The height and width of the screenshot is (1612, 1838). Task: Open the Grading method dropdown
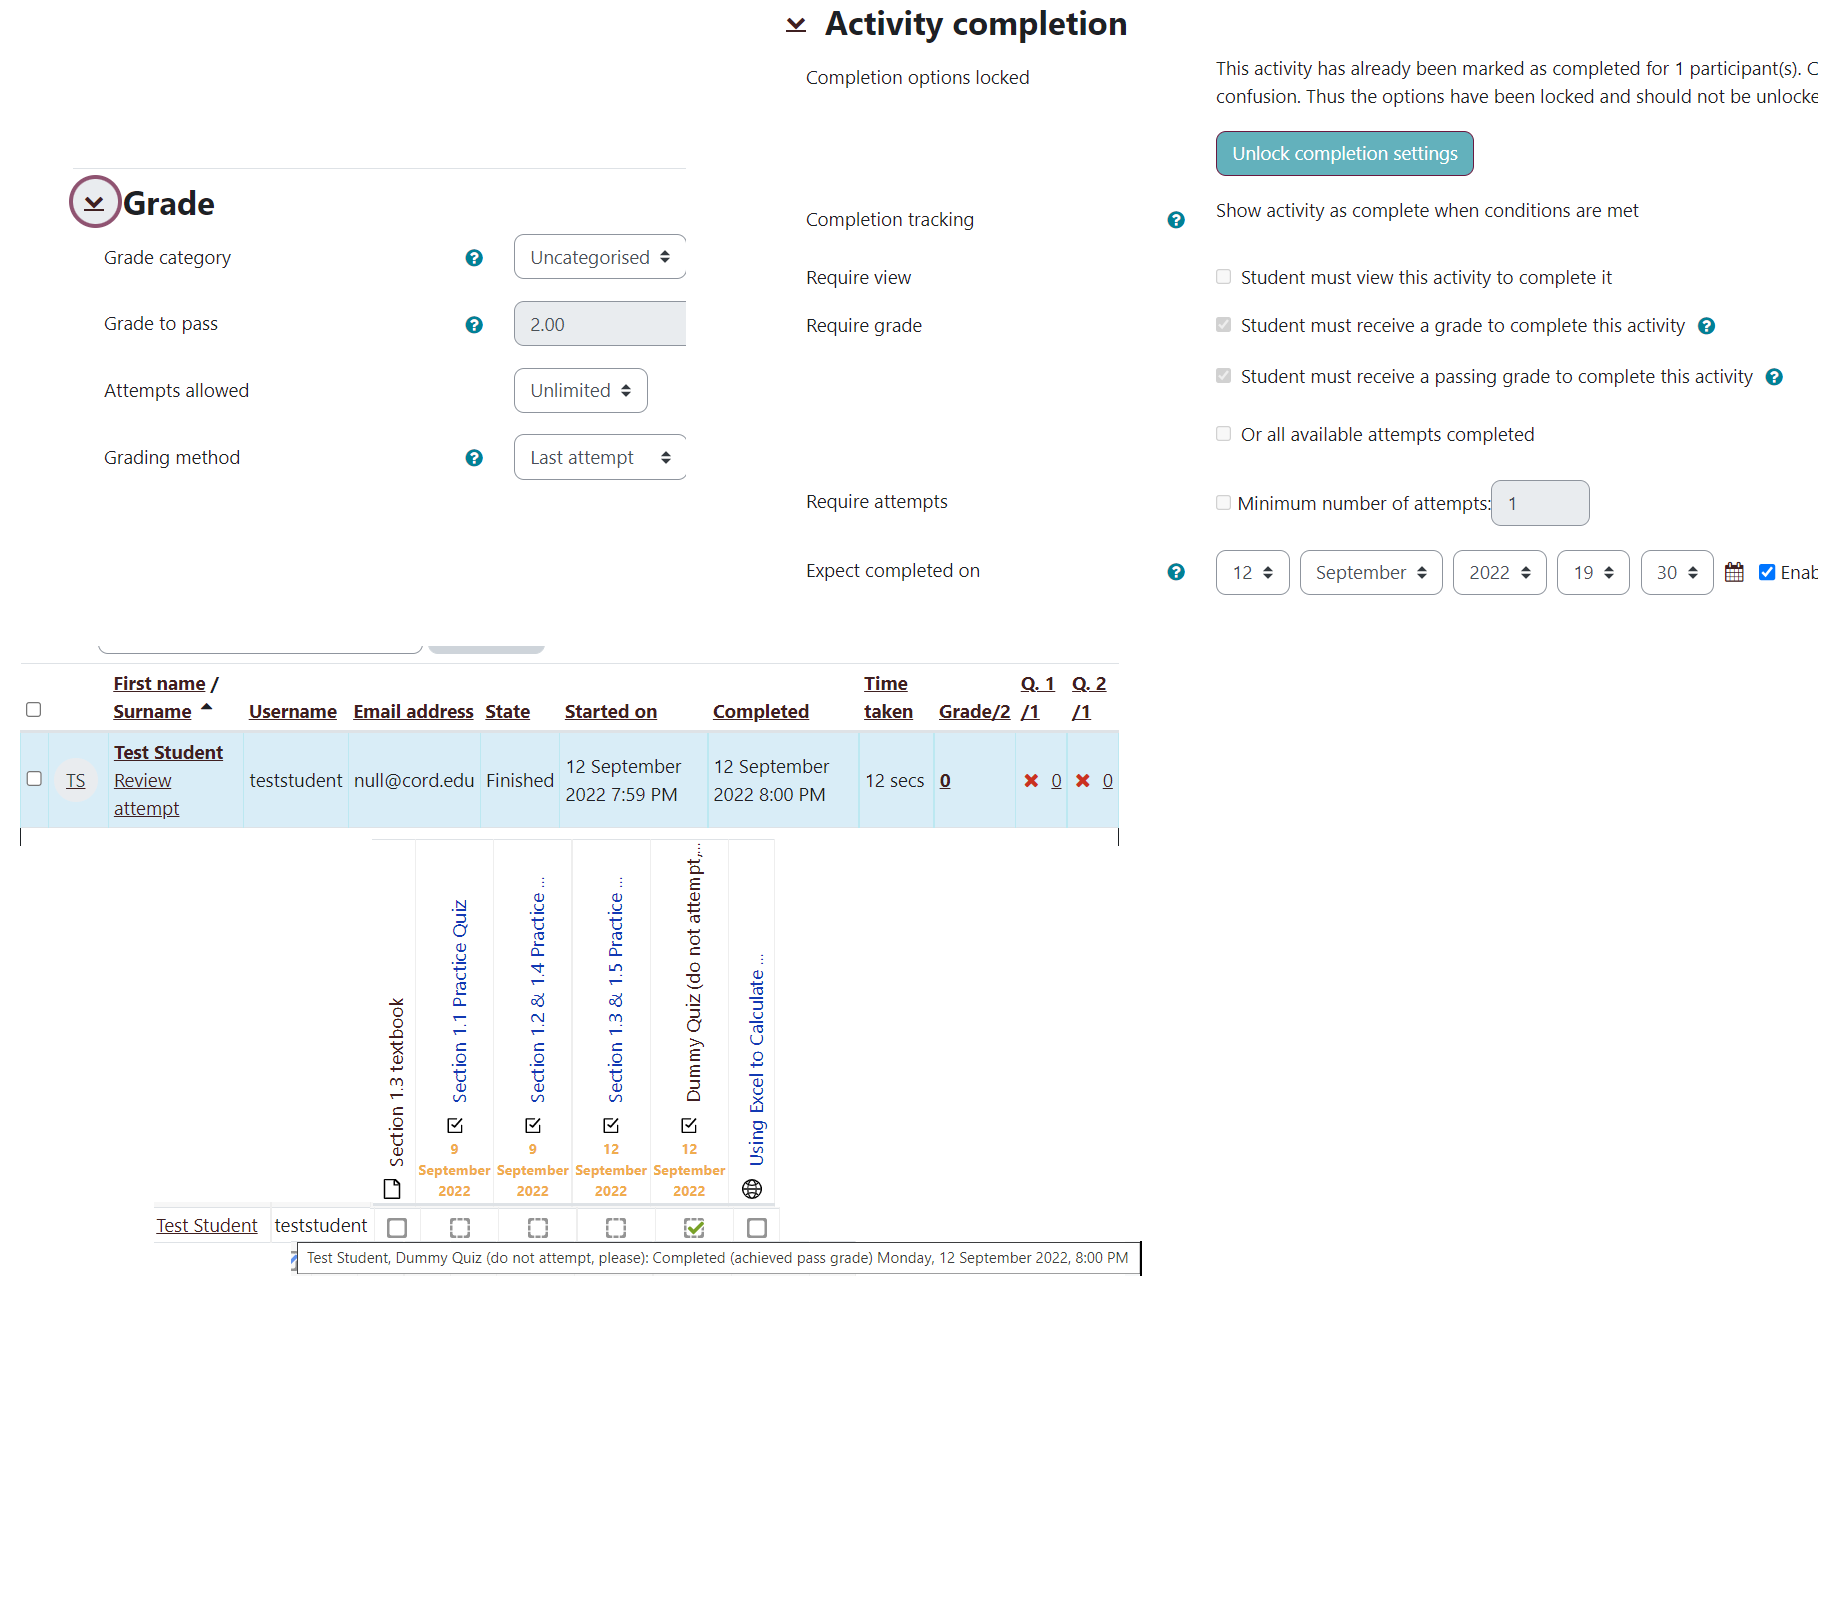coord(600,458)
